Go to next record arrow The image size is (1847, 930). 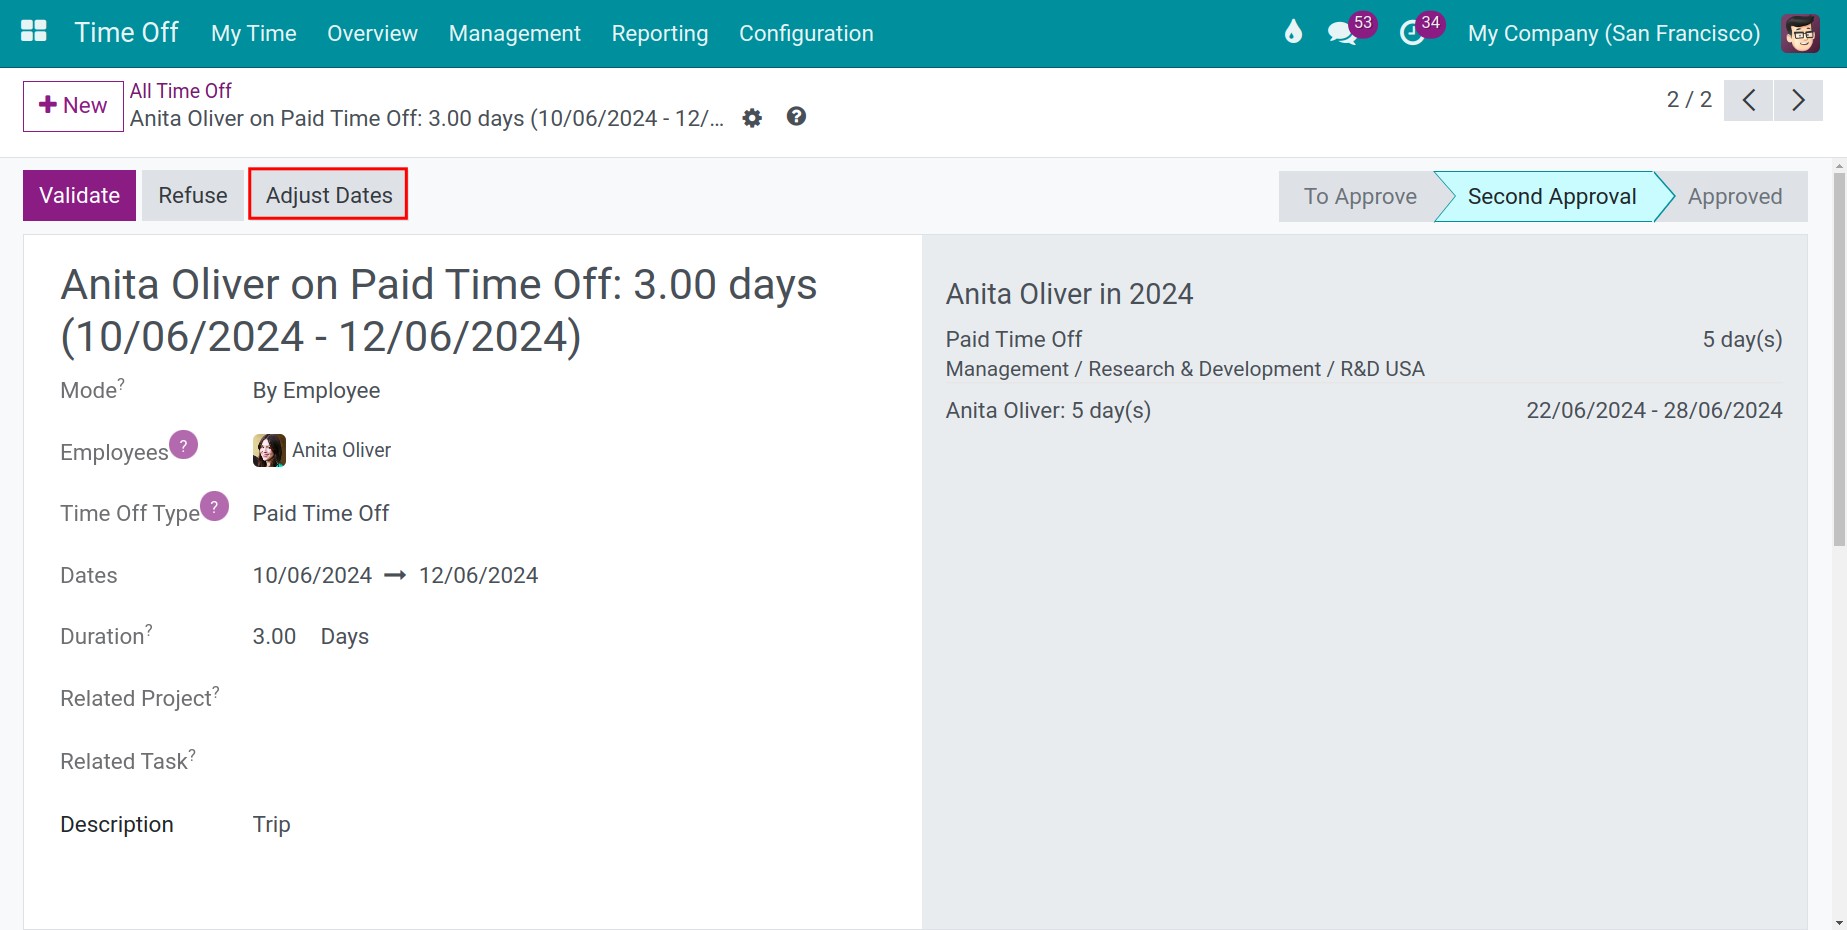1798,100
